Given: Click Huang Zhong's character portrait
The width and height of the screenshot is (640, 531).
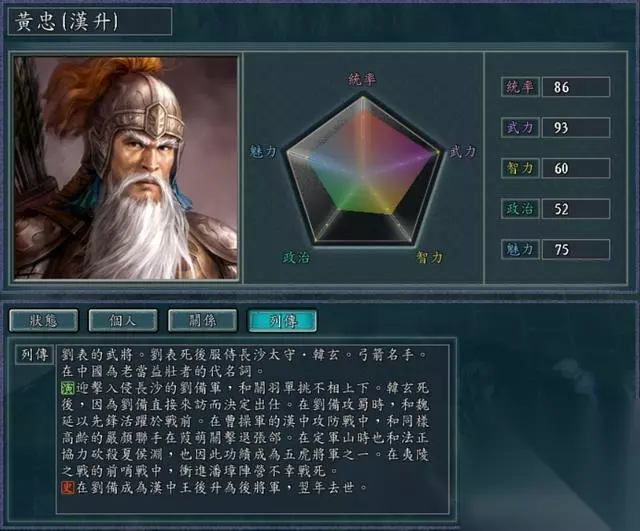Looking at the screenshot, I should pyautogui.click(x=126, y=168).
